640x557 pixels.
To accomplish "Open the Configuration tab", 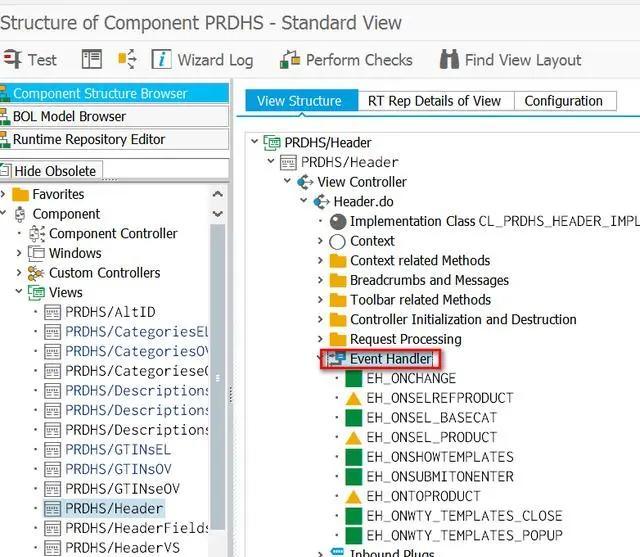I will pos(564,101).
